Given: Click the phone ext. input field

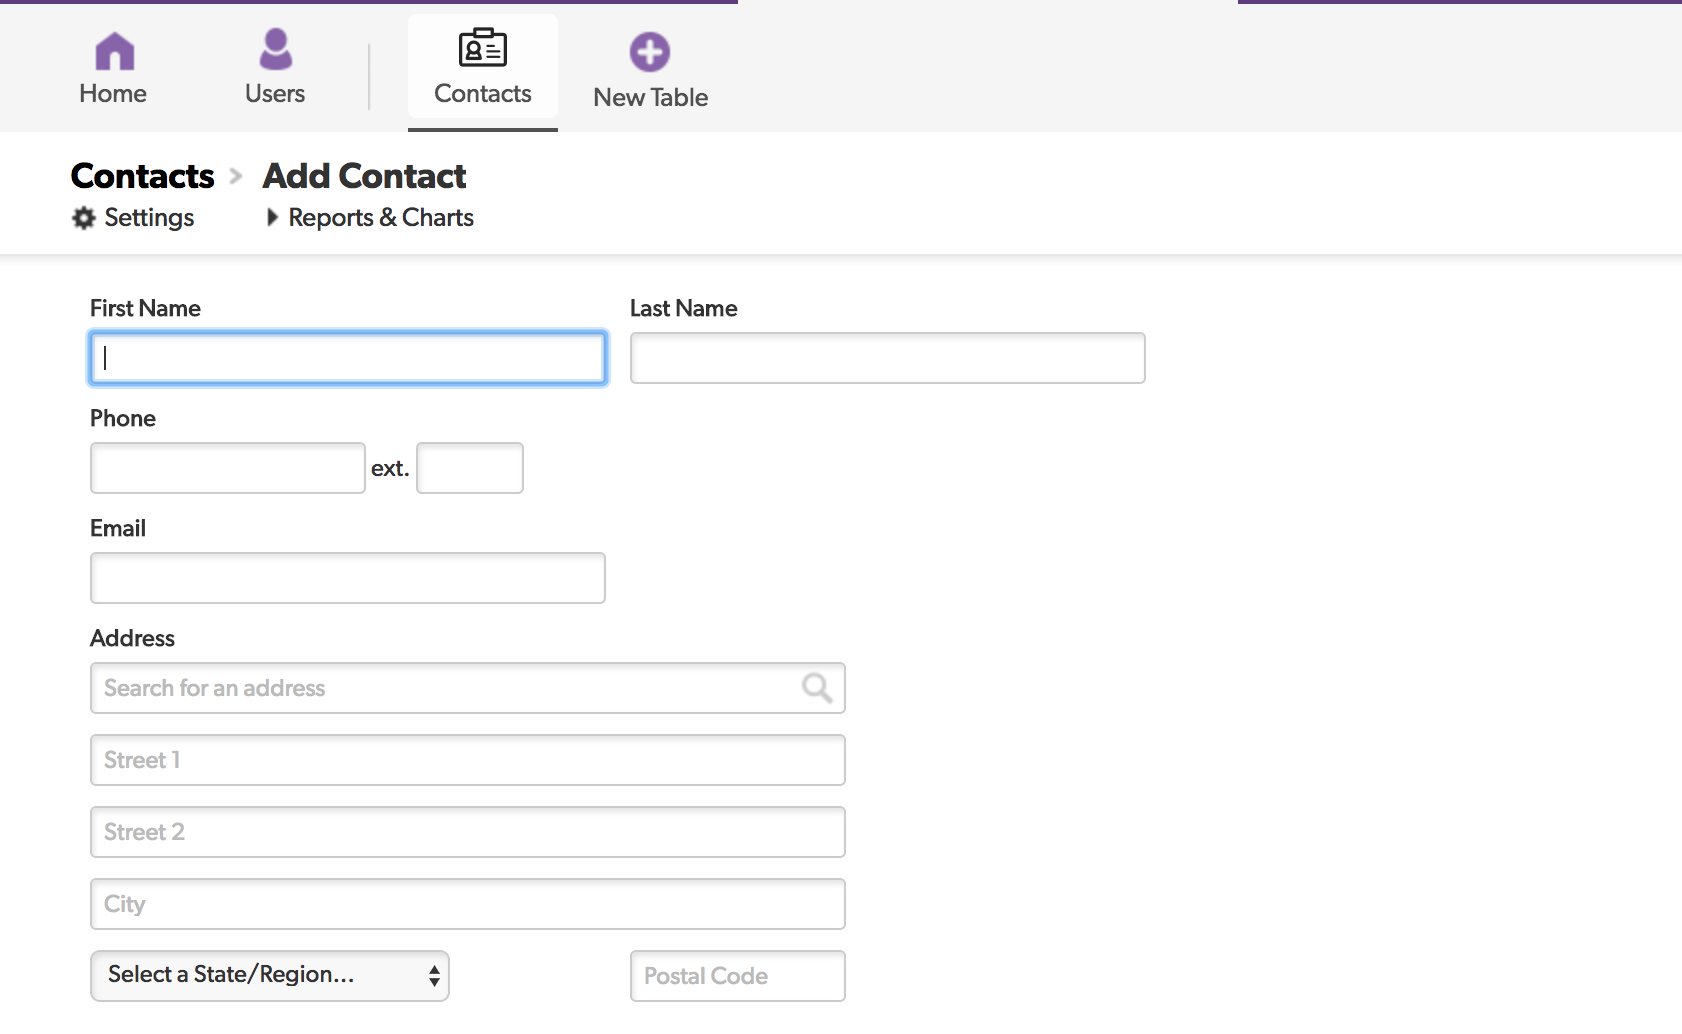Looking at the screenshot, I should (x=470, y=468).
